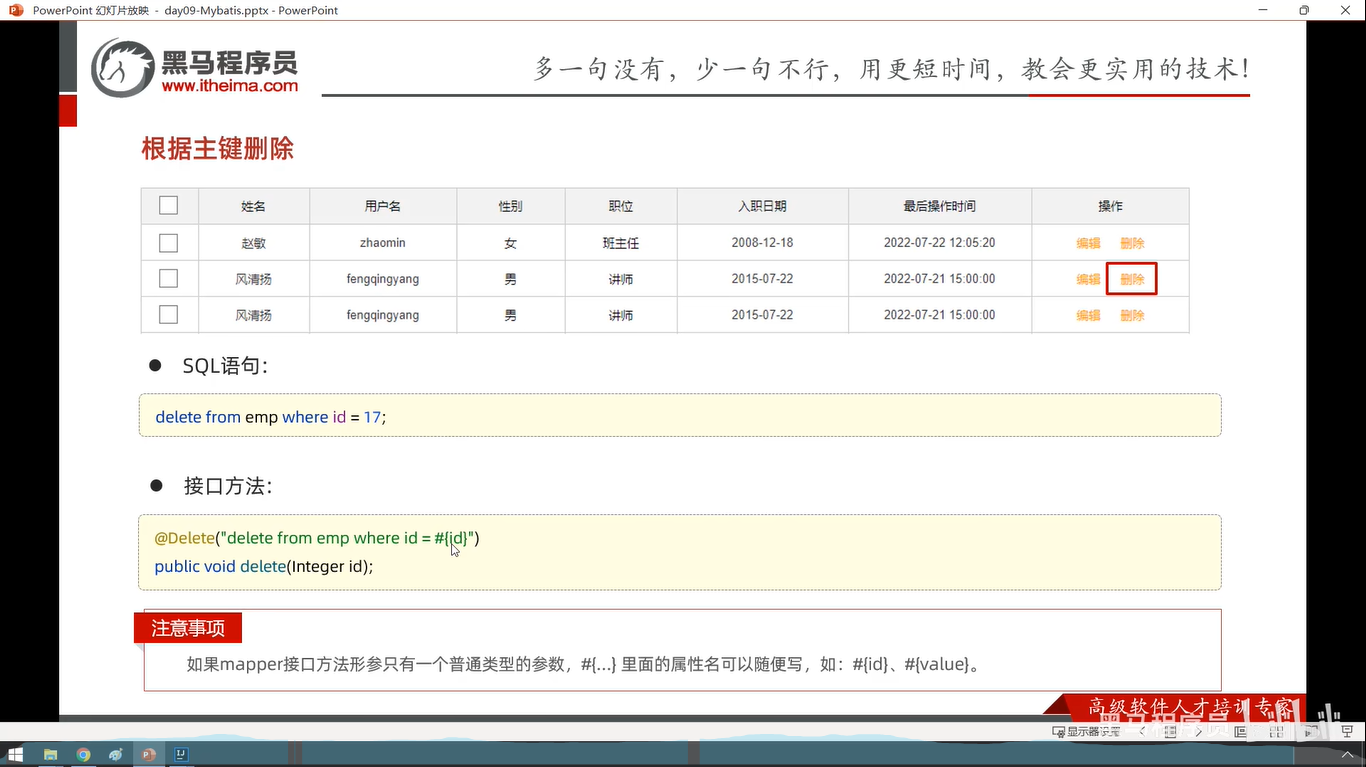Open 显示器设置 display settings in the status bar
This screenshot has height=767, width=1366.
point(1086,732)
